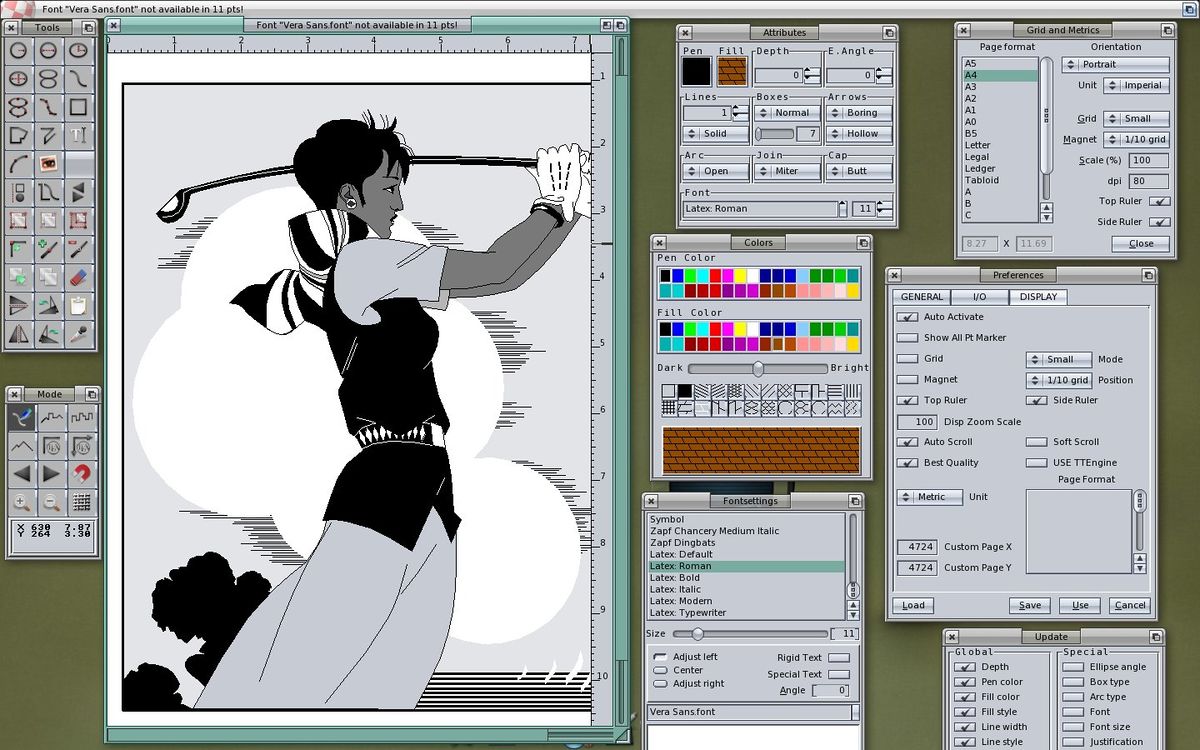The height and width of the screenshot is (750, 1200).
Task: Click the clipboard paste tool icon
Action: point(78,305)
